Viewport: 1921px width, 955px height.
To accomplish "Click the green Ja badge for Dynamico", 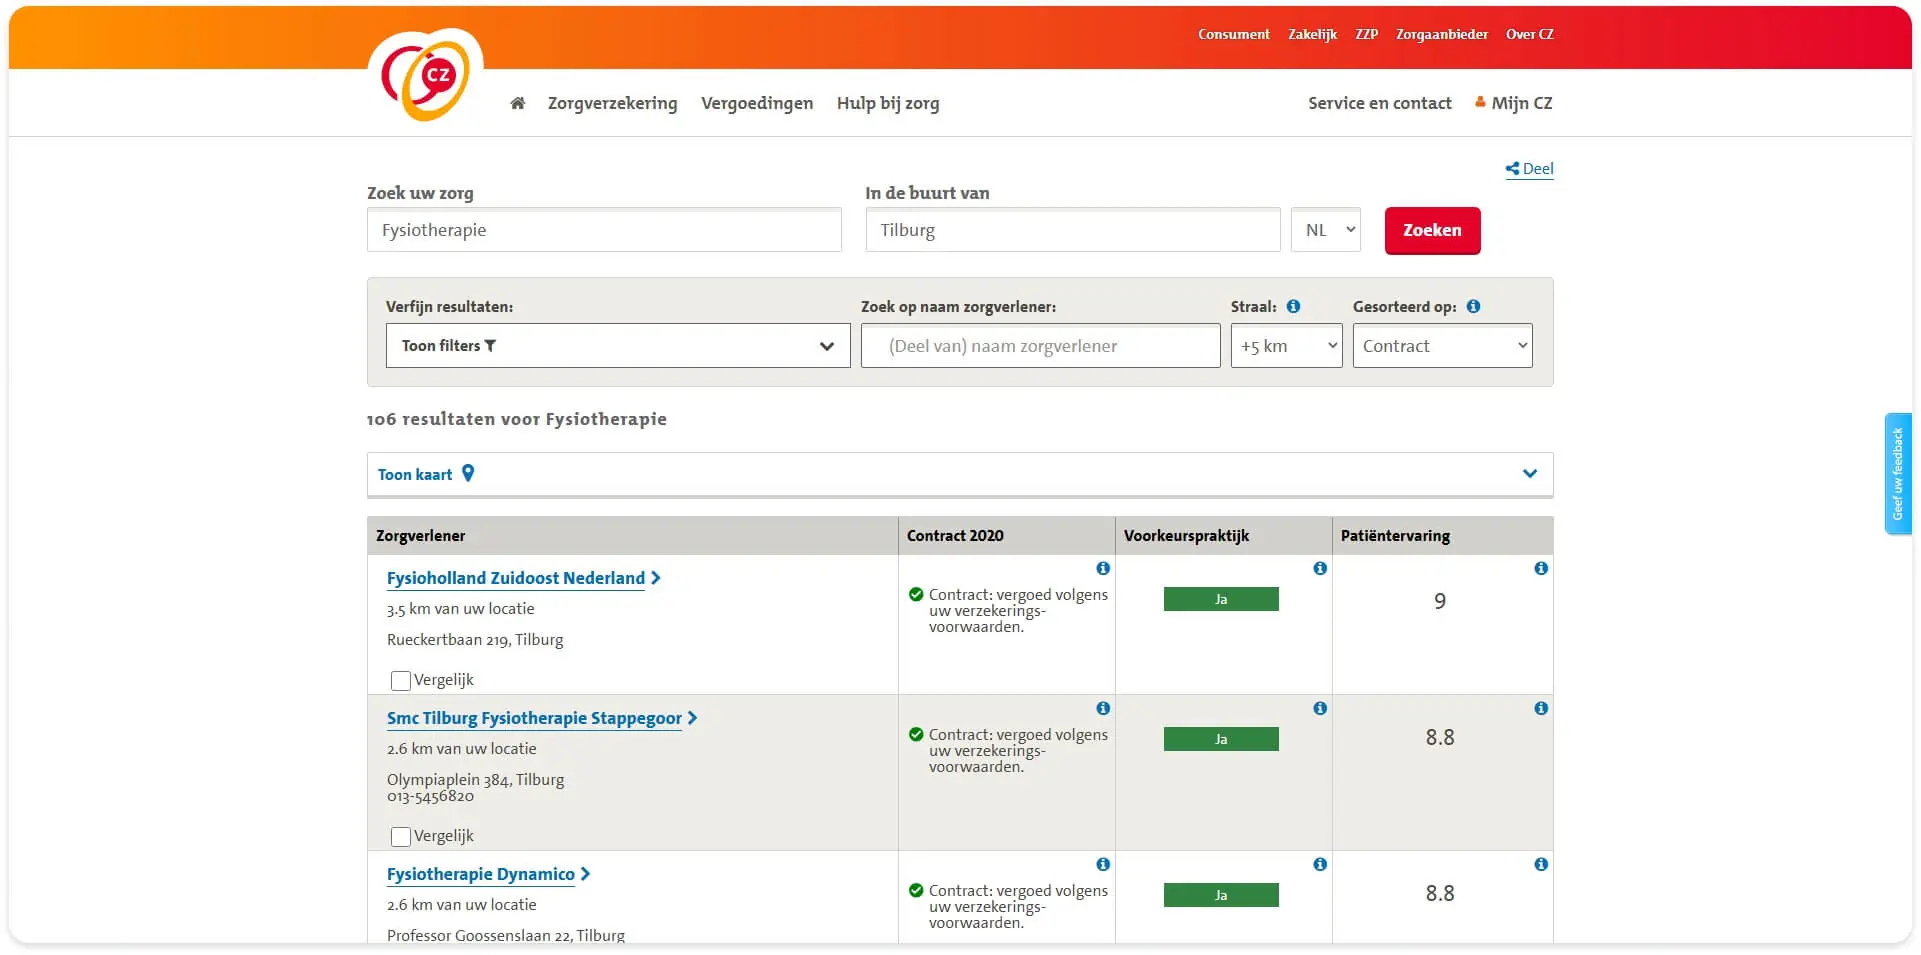I will (x=1221, y=895).
